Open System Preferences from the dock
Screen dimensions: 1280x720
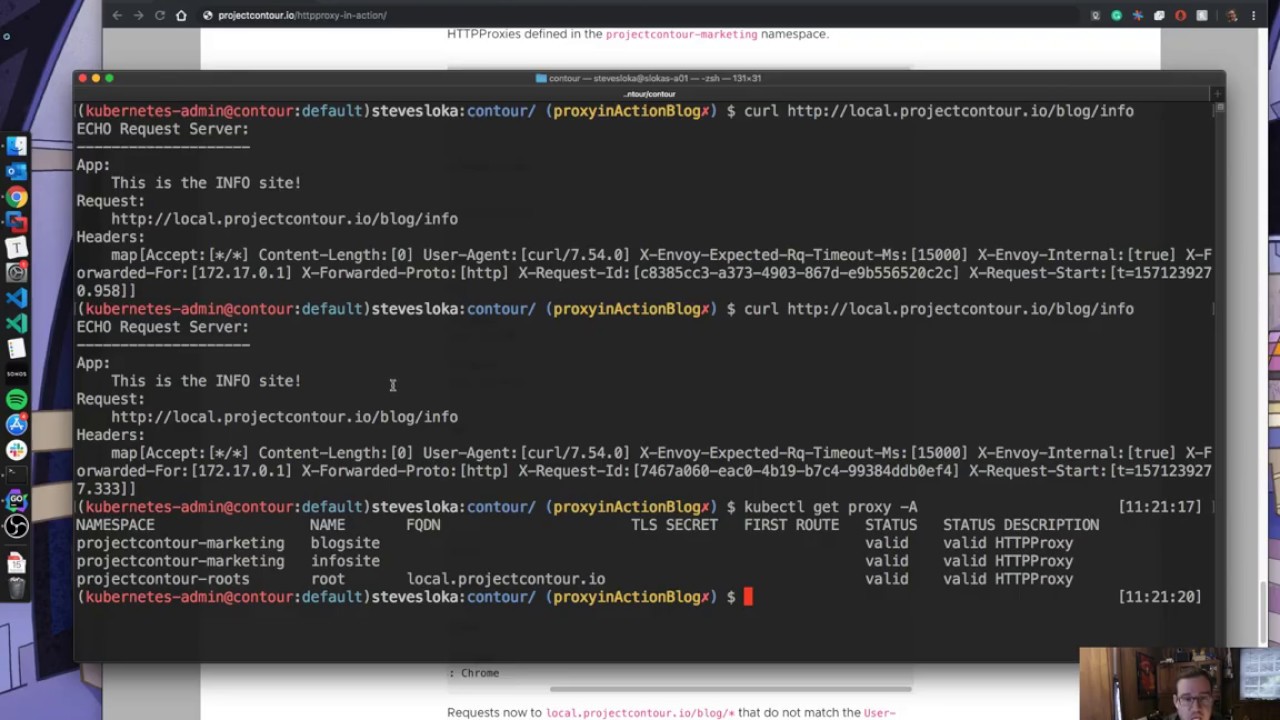click(16, 272)
